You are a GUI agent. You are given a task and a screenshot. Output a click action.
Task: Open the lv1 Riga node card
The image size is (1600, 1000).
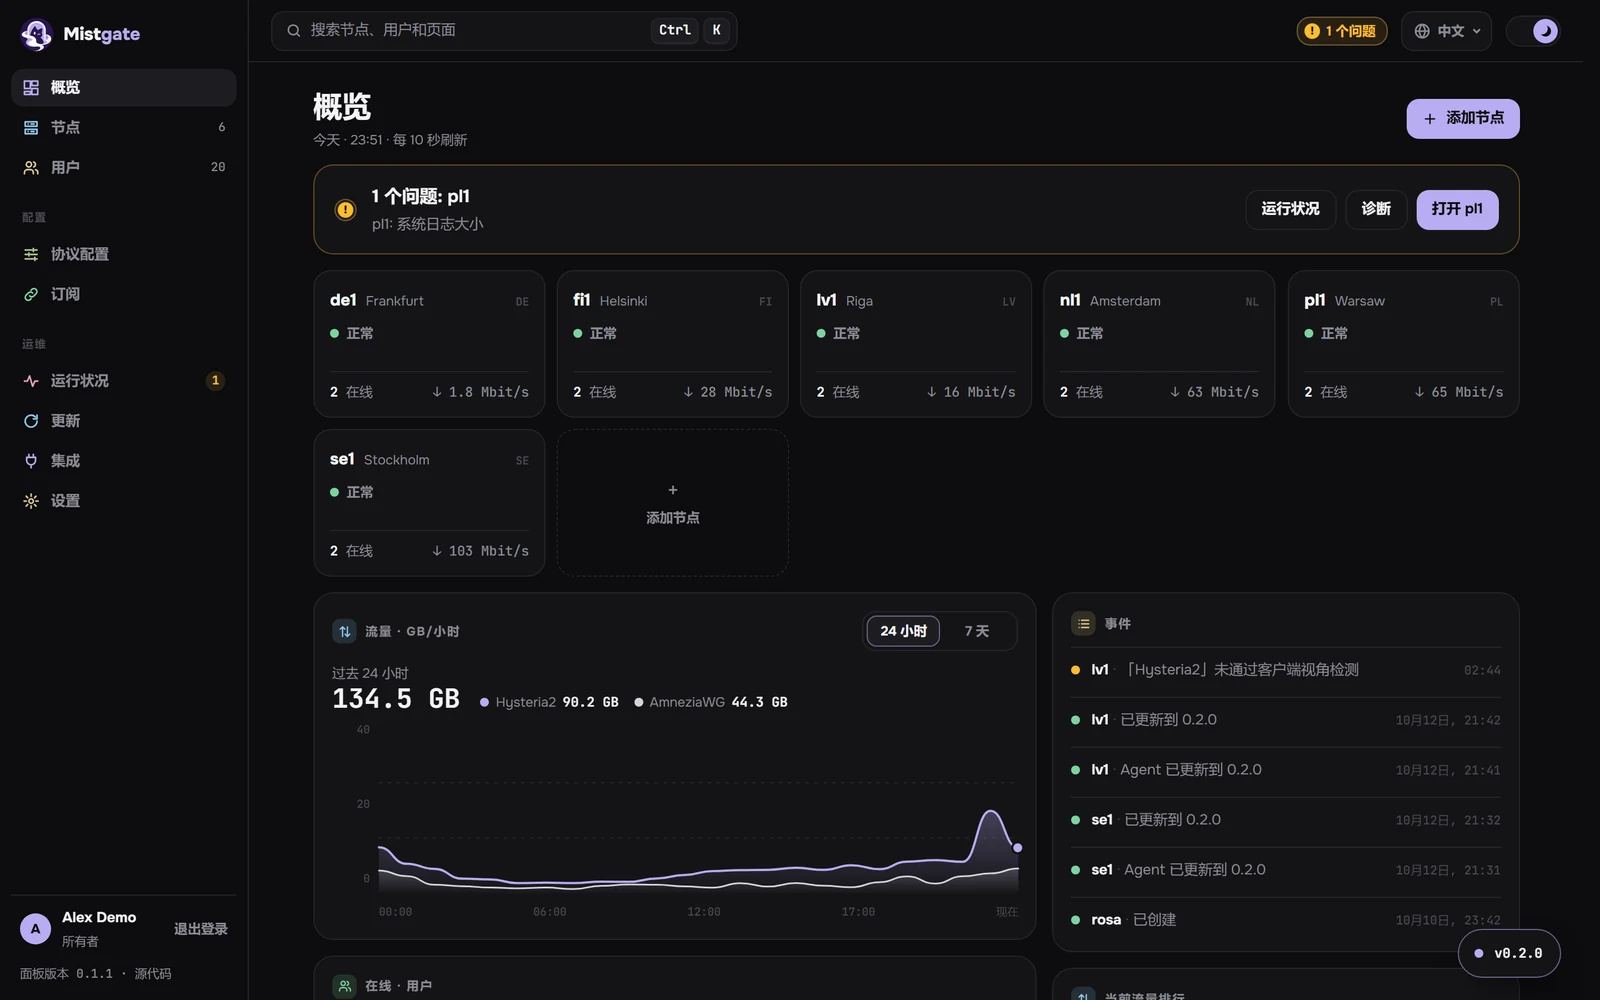[x=916, y=344]
